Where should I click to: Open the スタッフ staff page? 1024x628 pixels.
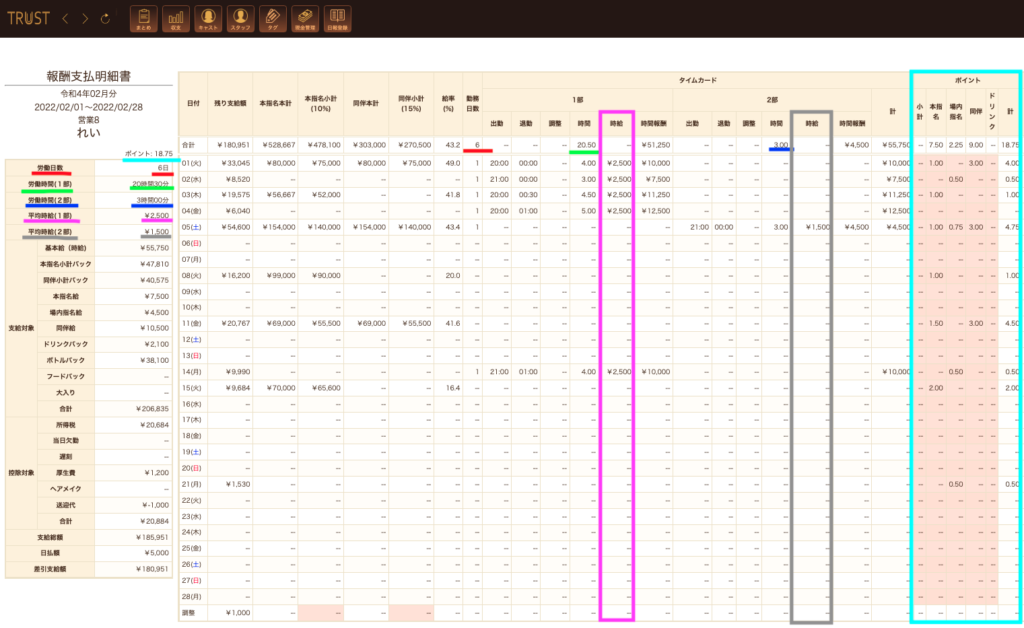click(240, 18)
